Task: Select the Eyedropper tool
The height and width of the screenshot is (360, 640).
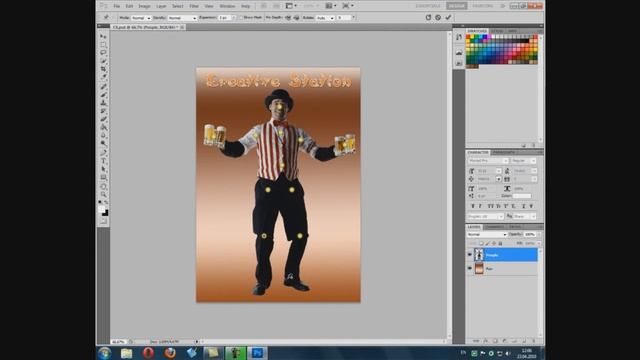Action: pyautogui.click(x=103, y=78)
